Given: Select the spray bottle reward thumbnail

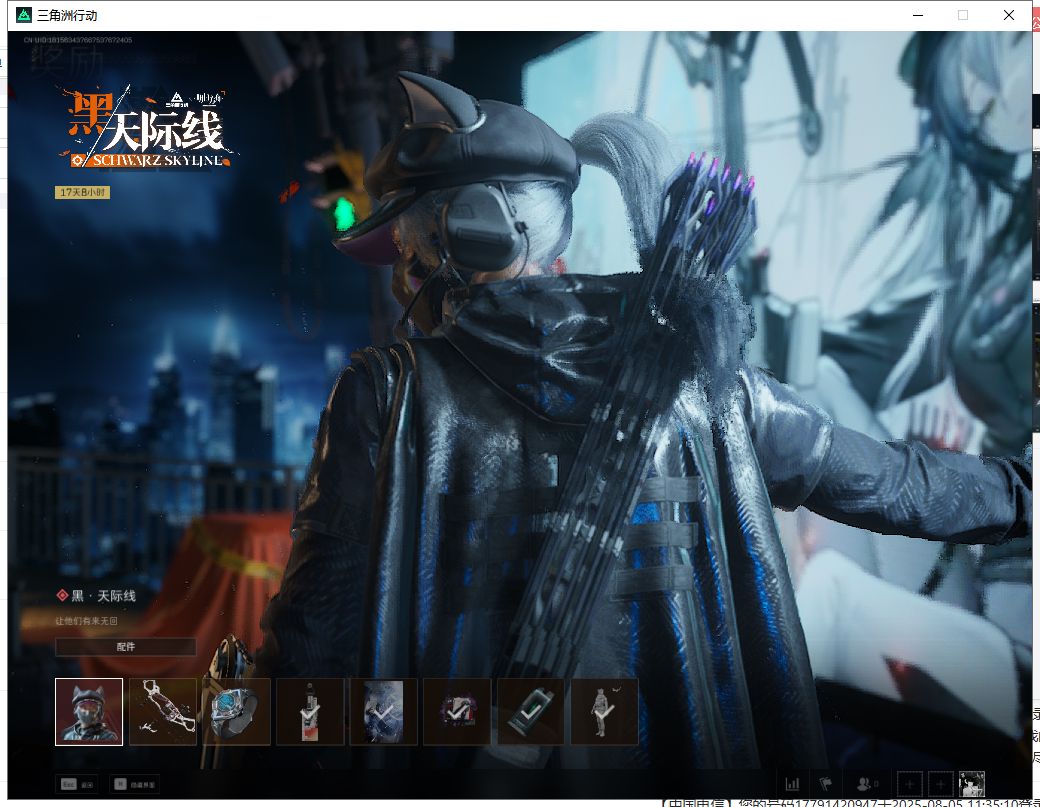Looking at the screenshot, I should click(310, 712).
